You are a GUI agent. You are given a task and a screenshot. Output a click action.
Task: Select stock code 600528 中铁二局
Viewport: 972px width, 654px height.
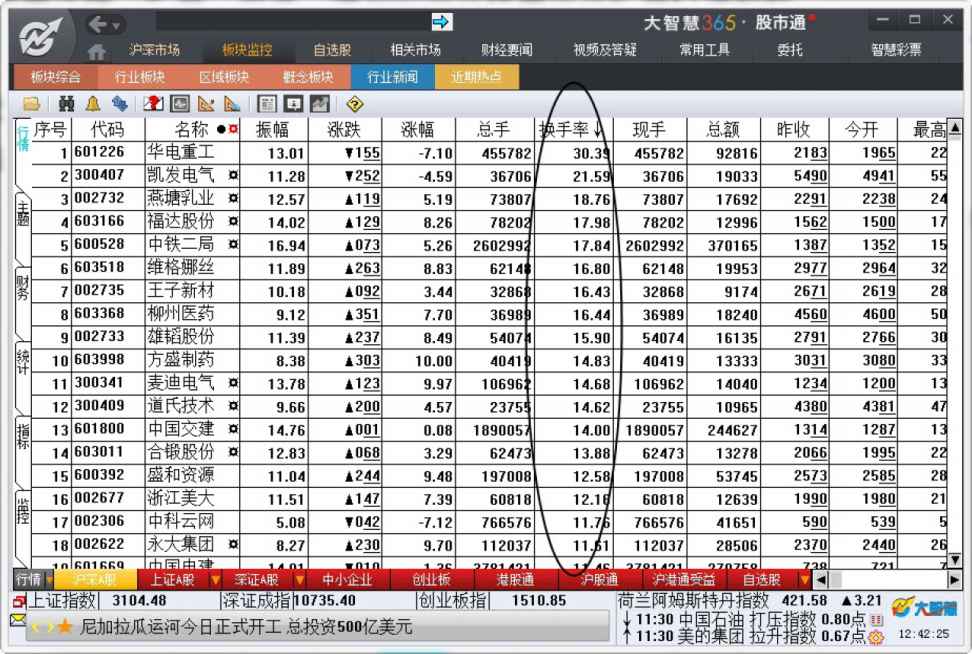[489, 245]
